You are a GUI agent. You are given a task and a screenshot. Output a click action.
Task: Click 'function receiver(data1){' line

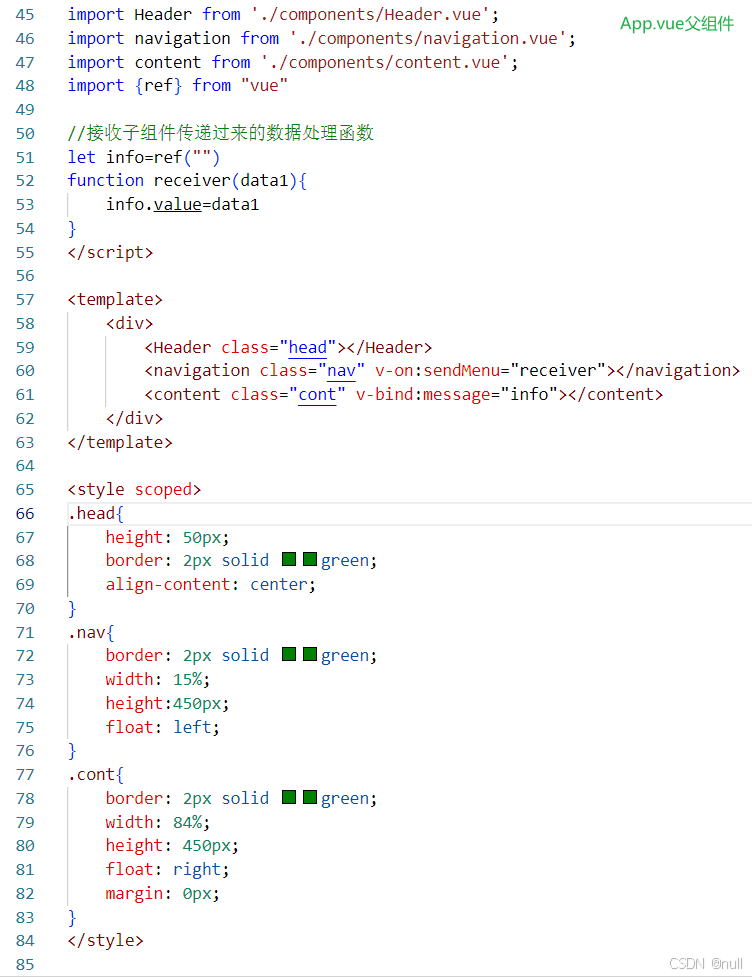[x=187, y=181]
